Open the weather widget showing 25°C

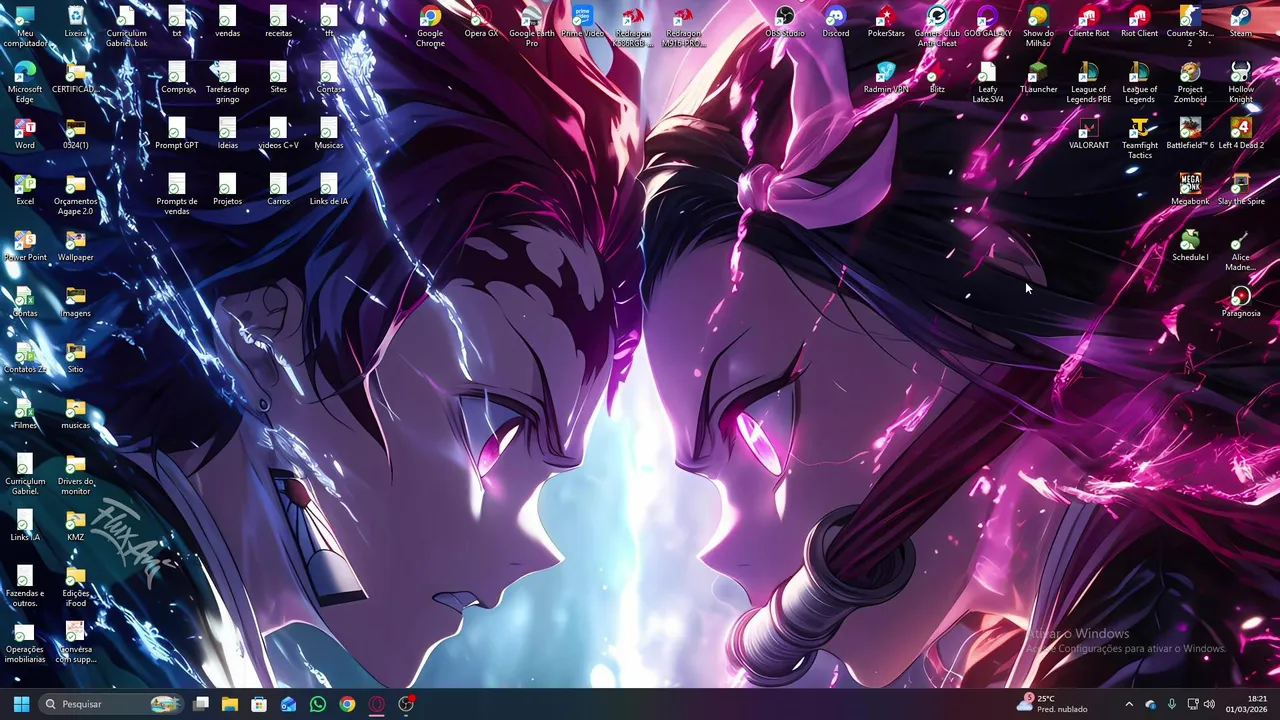point(1051,704)
